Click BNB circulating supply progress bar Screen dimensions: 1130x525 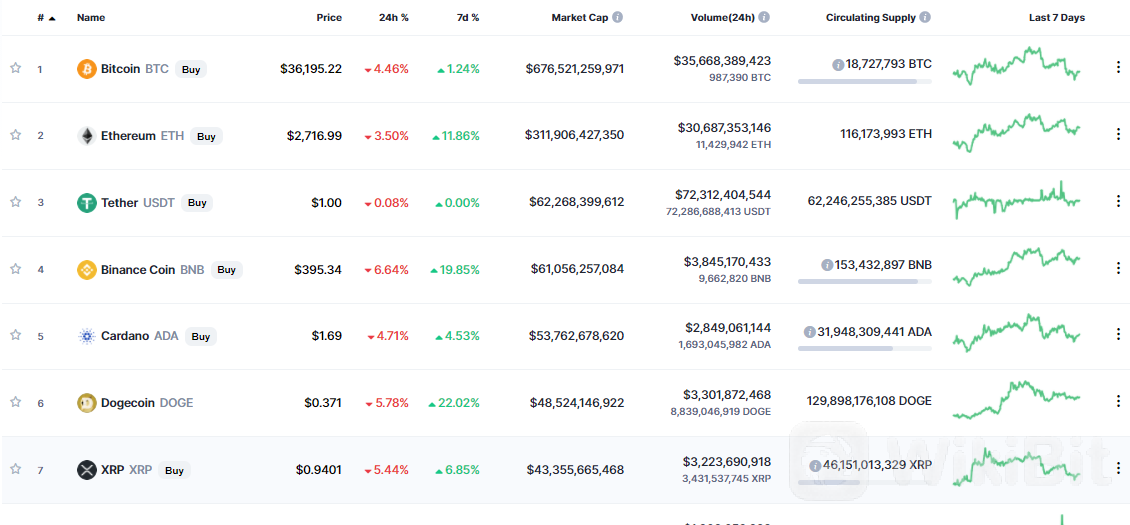(x=865, y=281)
